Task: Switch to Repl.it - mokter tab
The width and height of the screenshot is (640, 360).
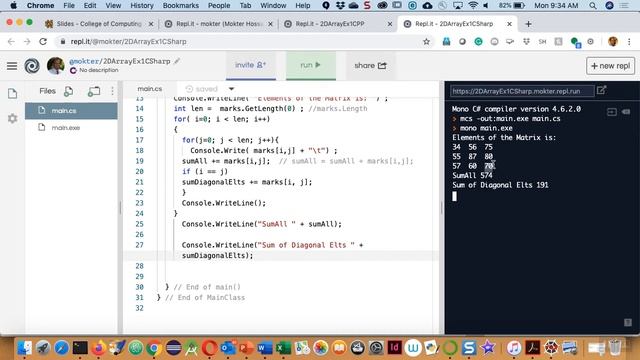Action: tap(219, 24)
